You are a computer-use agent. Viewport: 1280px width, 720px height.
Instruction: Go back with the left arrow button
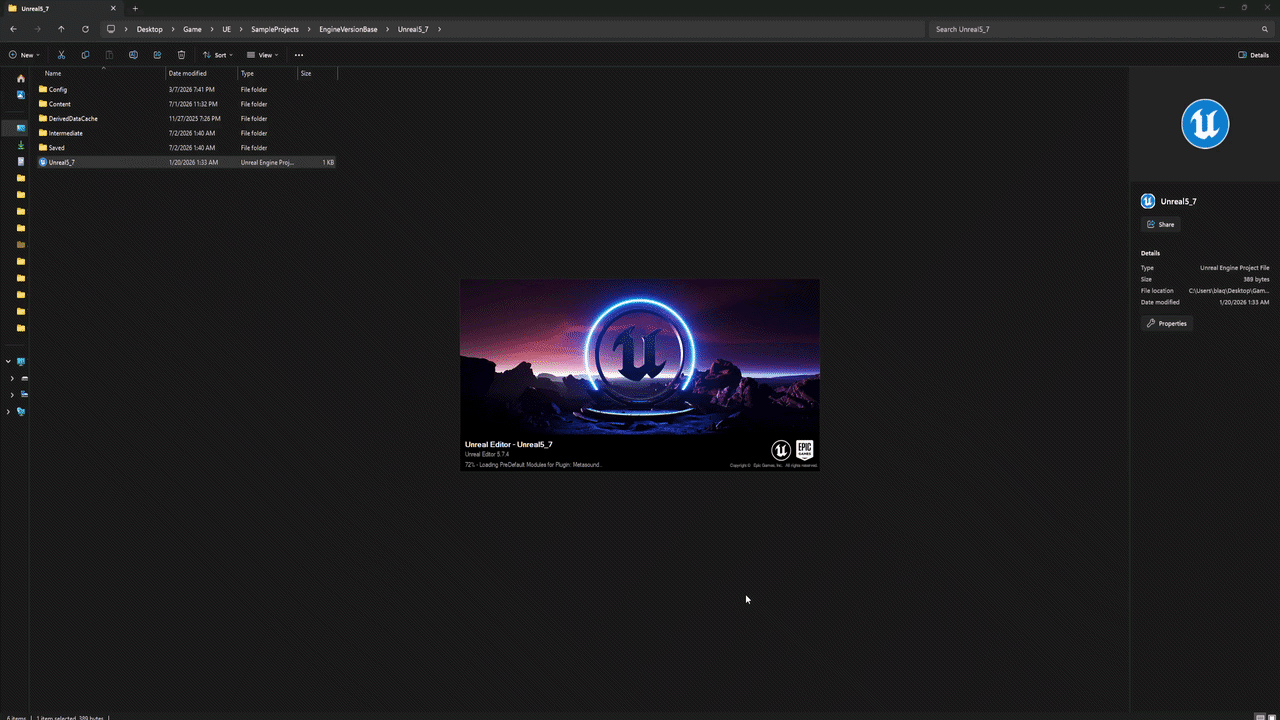13,29
